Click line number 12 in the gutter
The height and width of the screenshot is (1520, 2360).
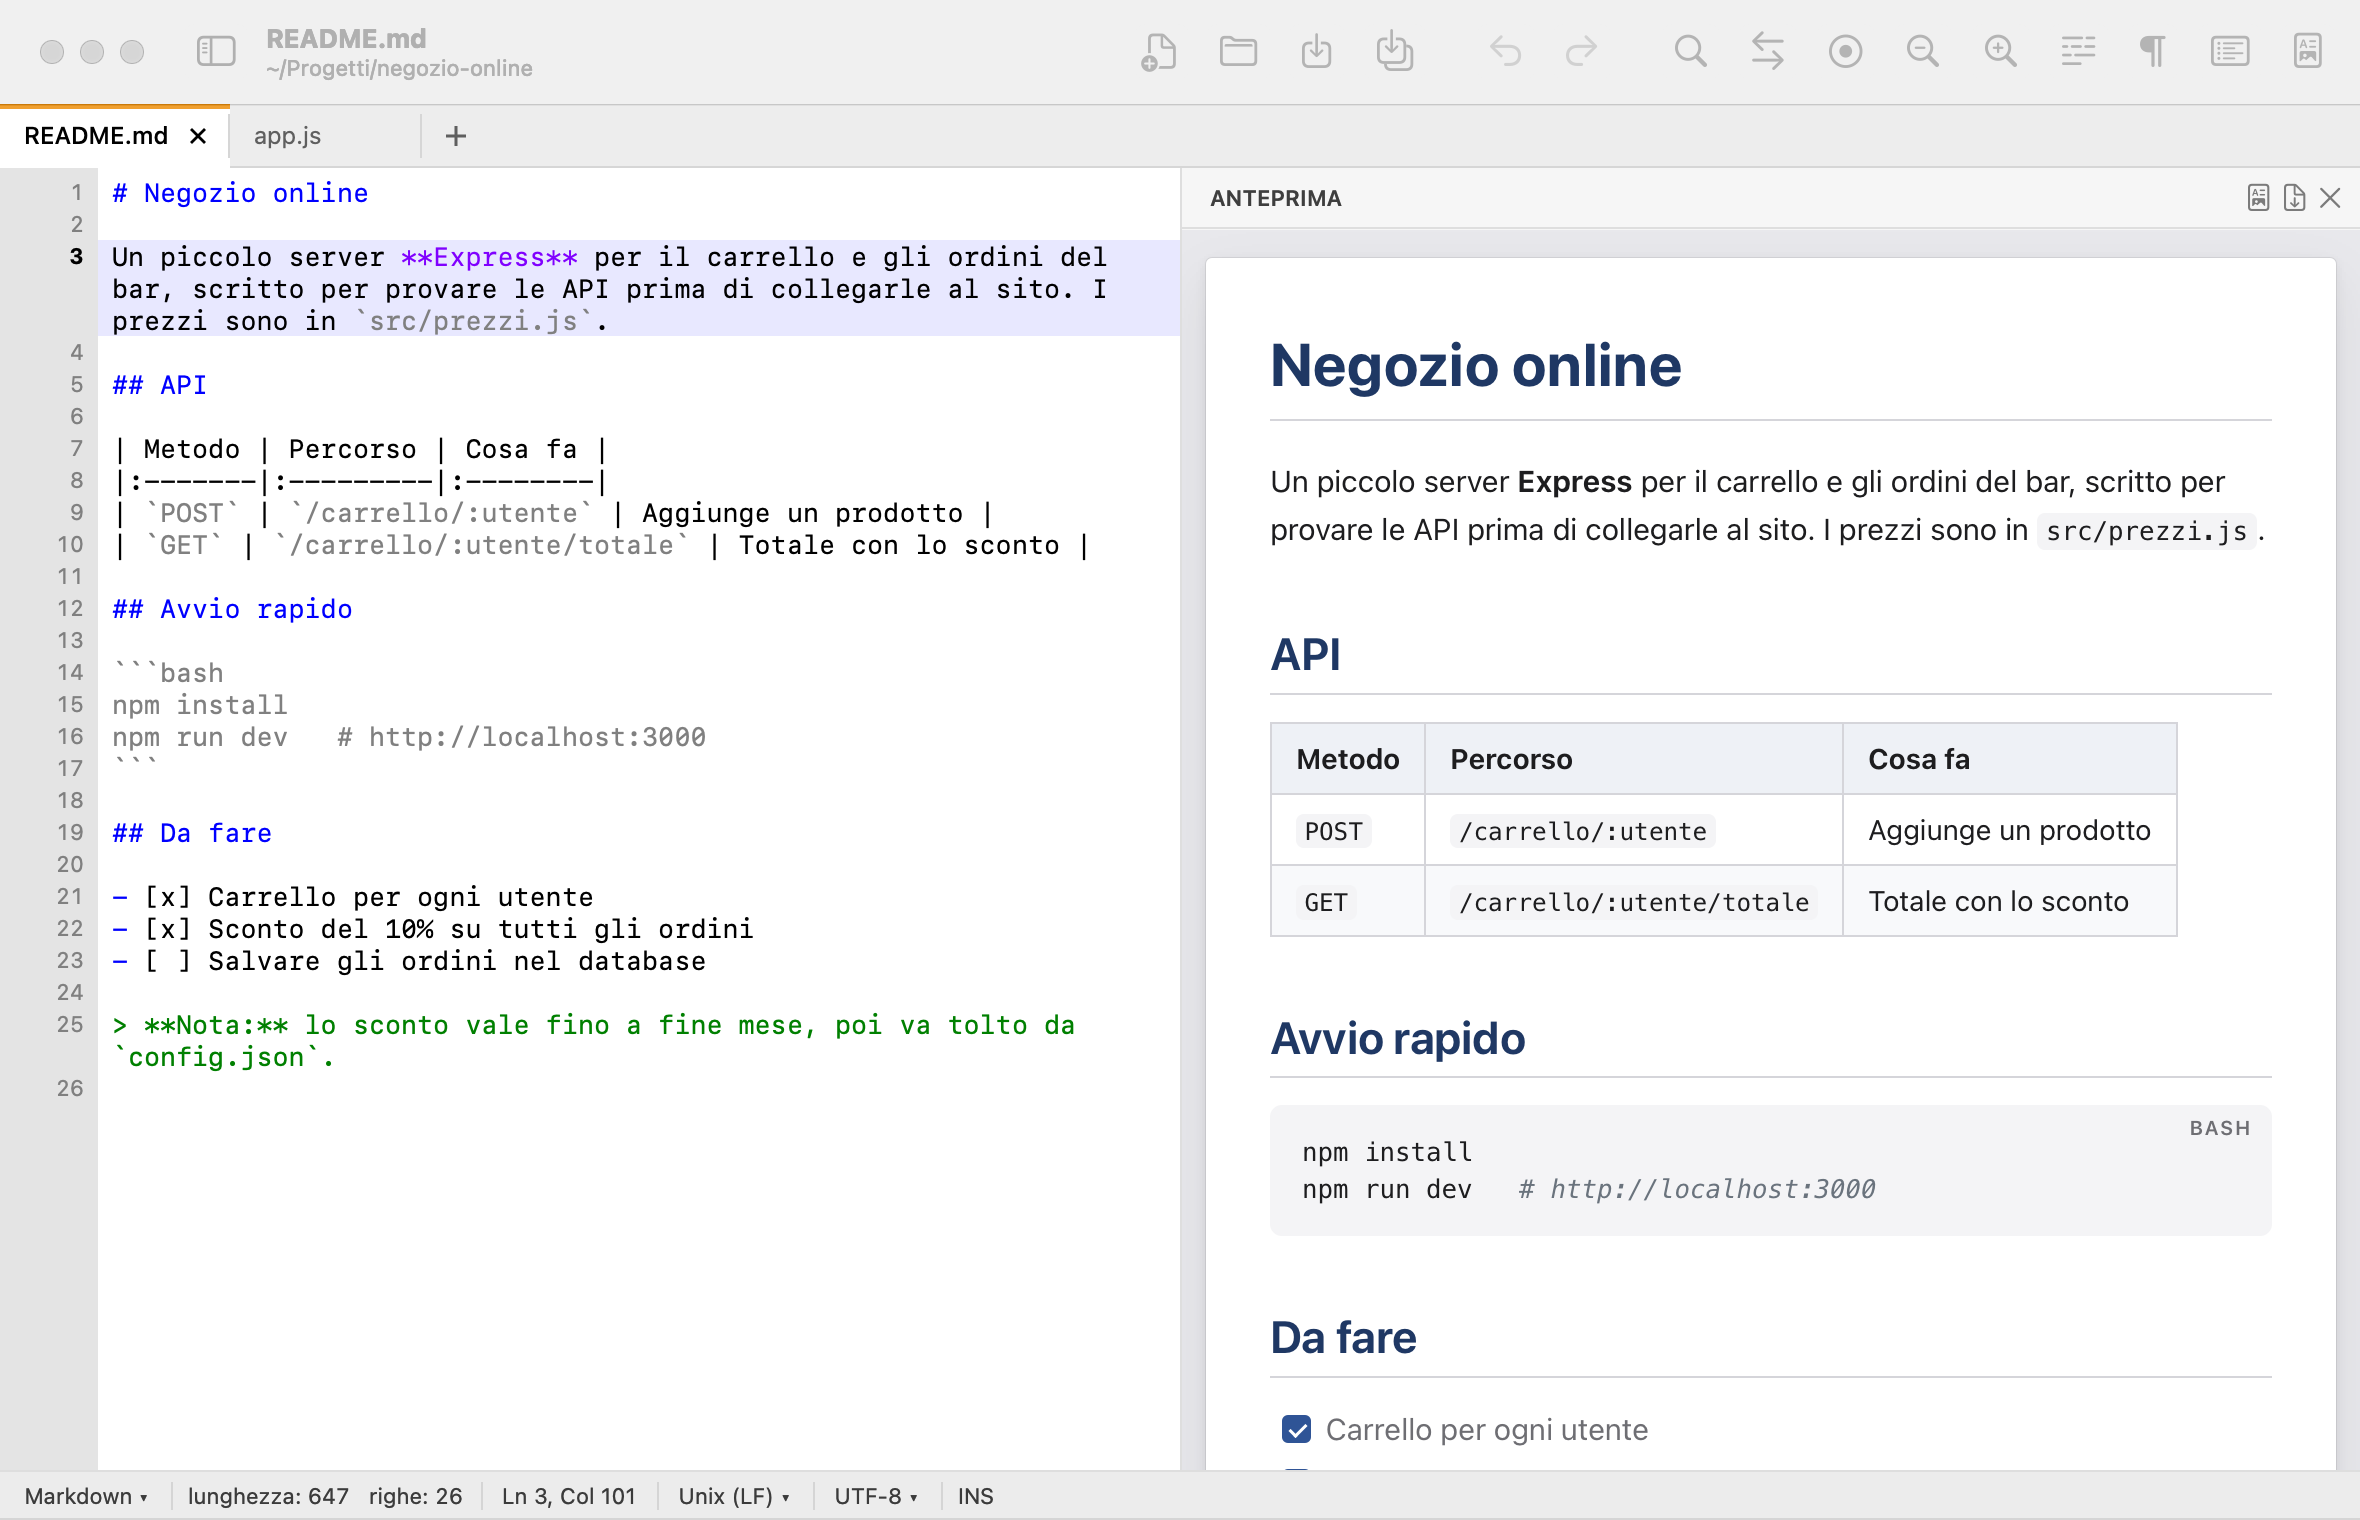70,608
